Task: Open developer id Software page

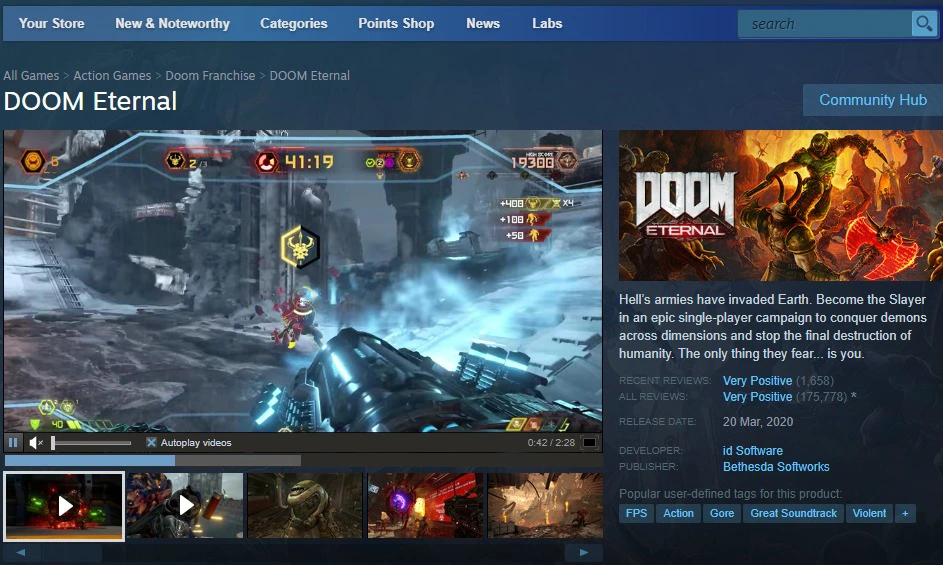Action: [x=753, y=451]
